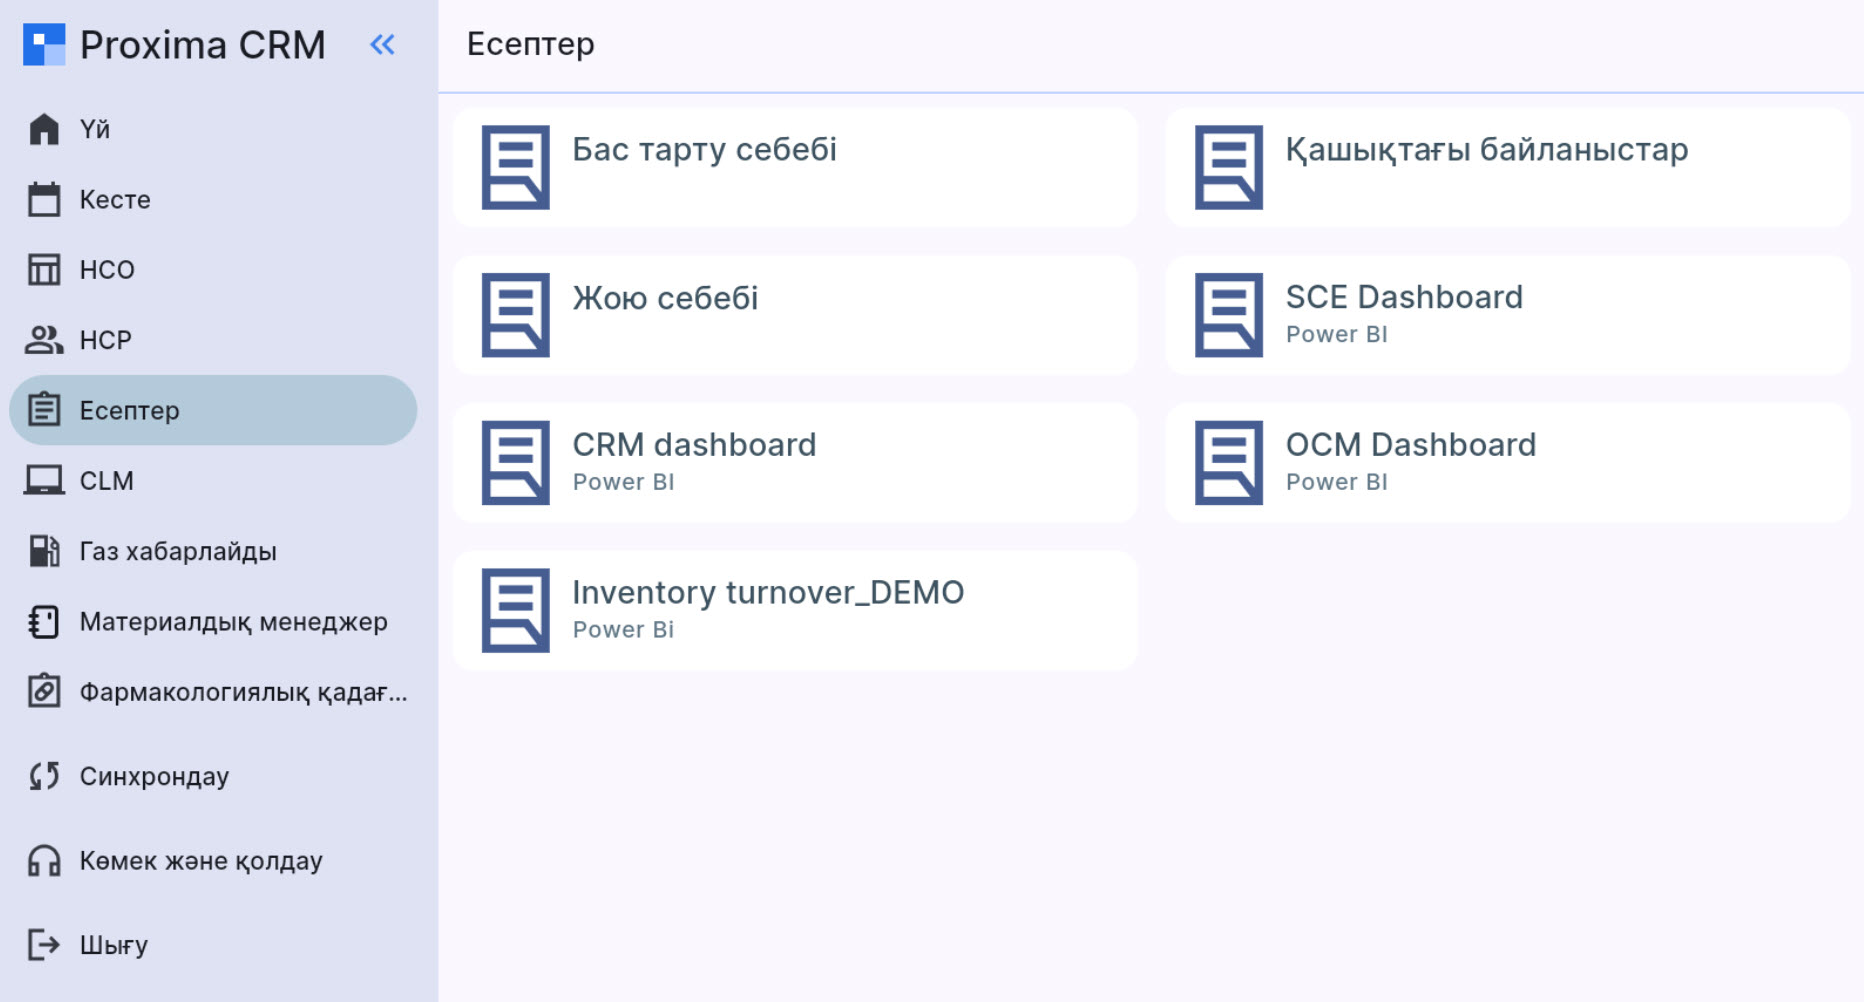Screen dimensions: 1864x1002
Task: Open the HCP people icon
Action: click(x=44, y=340)
